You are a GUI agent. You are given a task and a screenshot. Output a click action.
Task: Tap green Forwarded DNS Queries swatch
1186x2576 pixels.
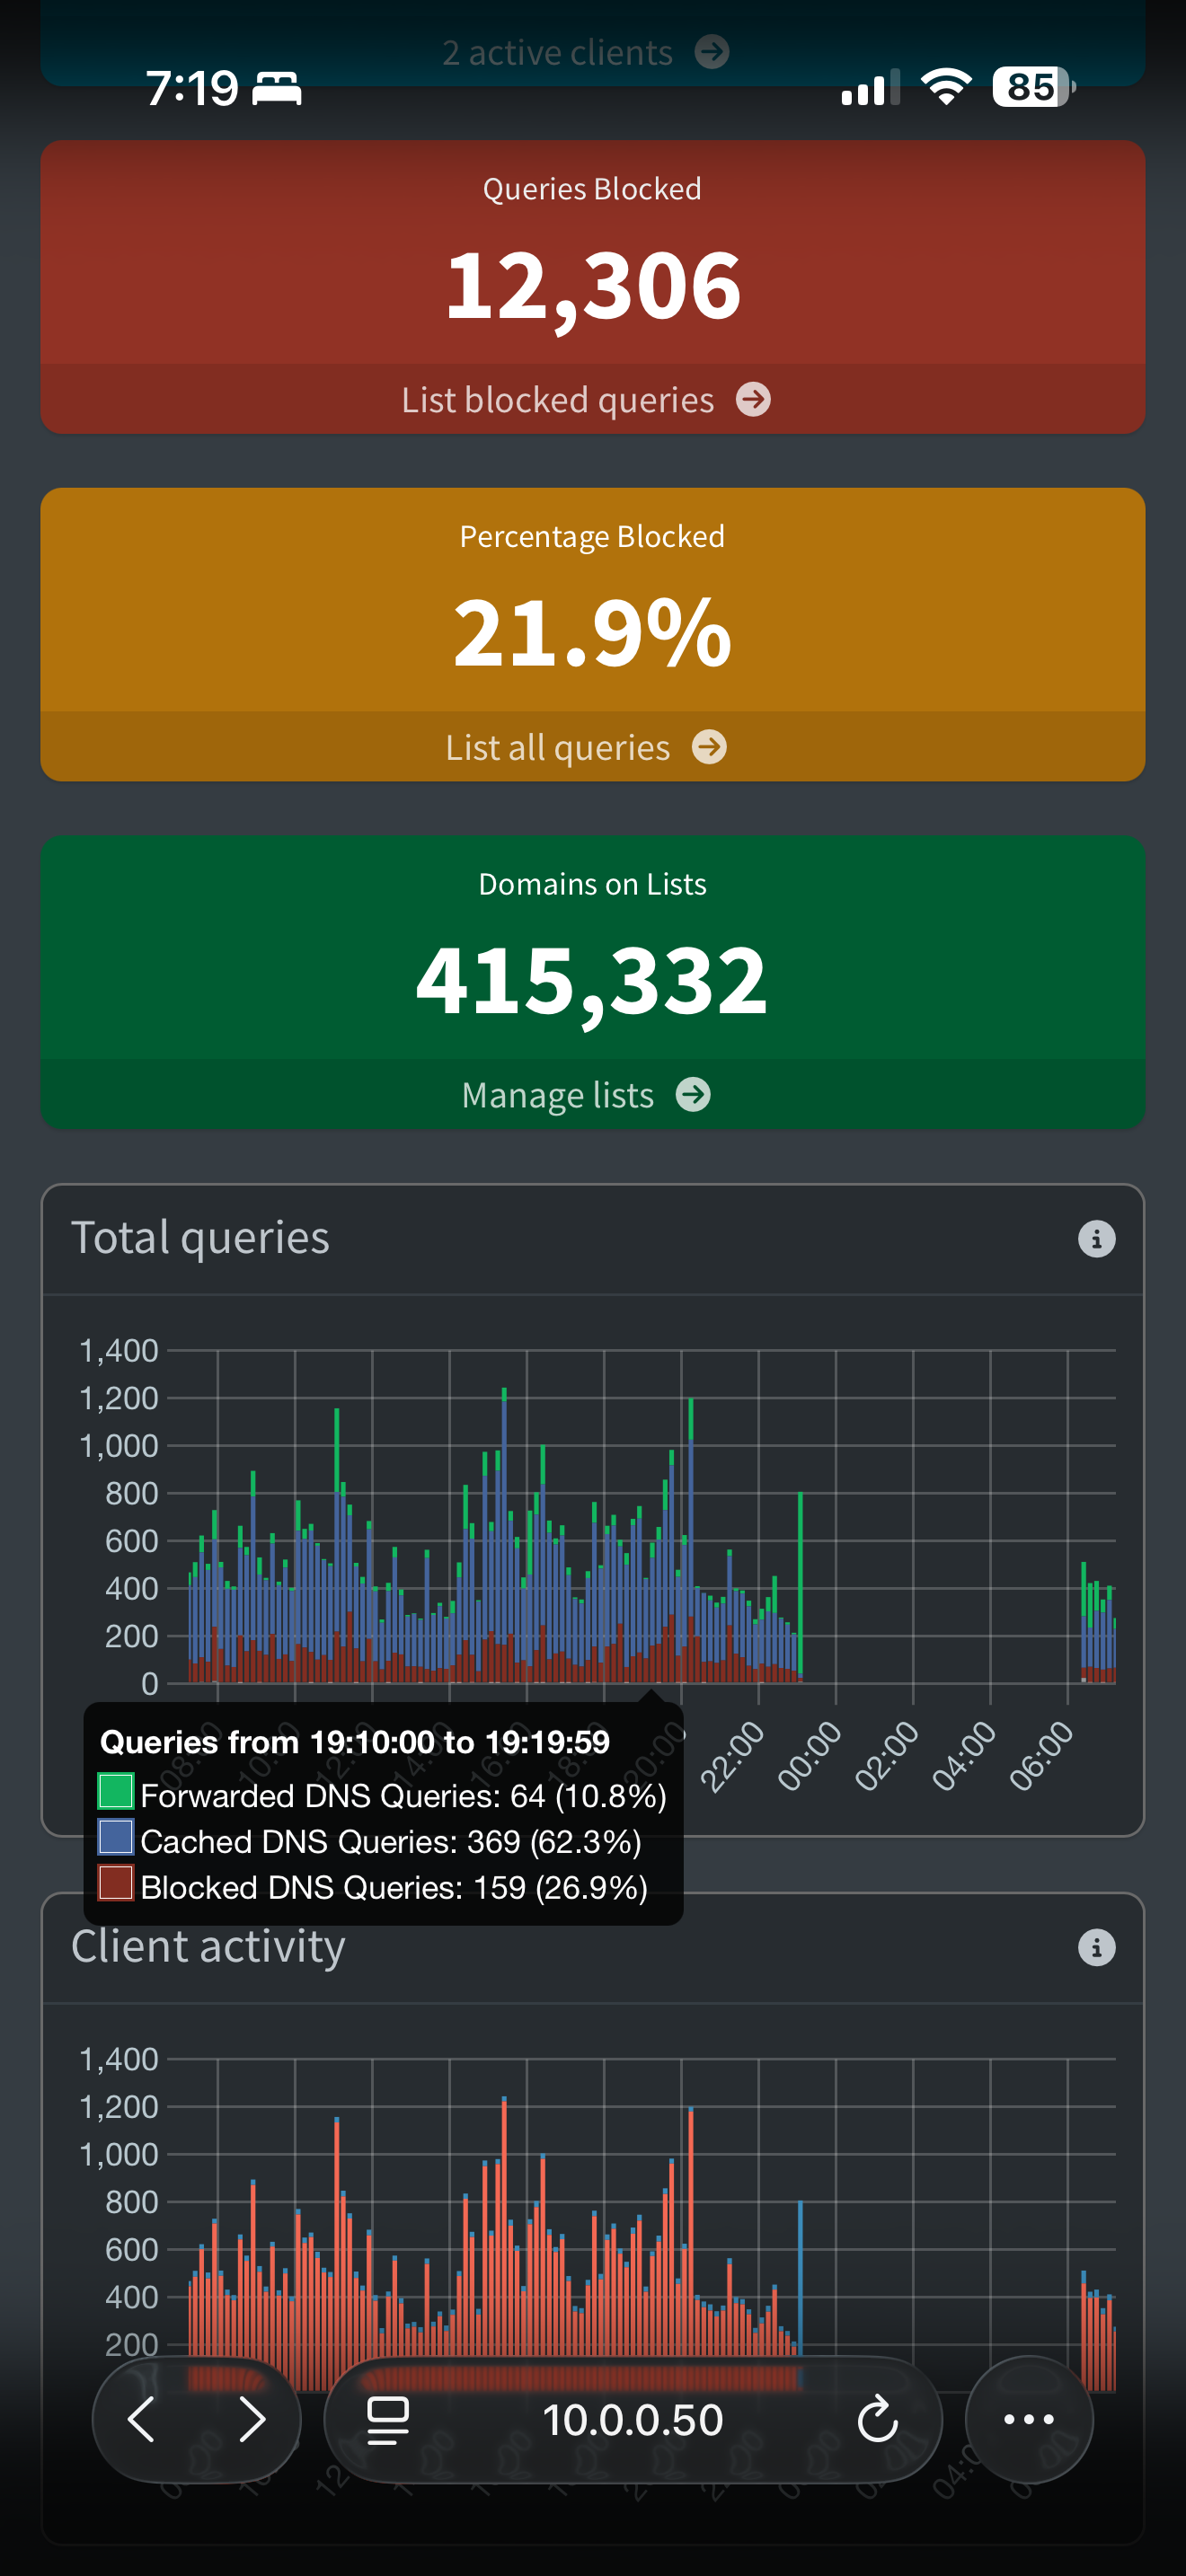tap(116, 1791)
